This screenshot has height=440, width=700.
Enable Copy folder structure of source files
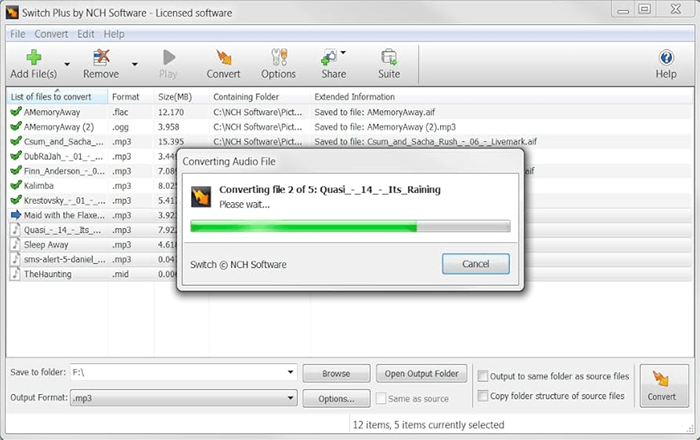coord(483,395)
